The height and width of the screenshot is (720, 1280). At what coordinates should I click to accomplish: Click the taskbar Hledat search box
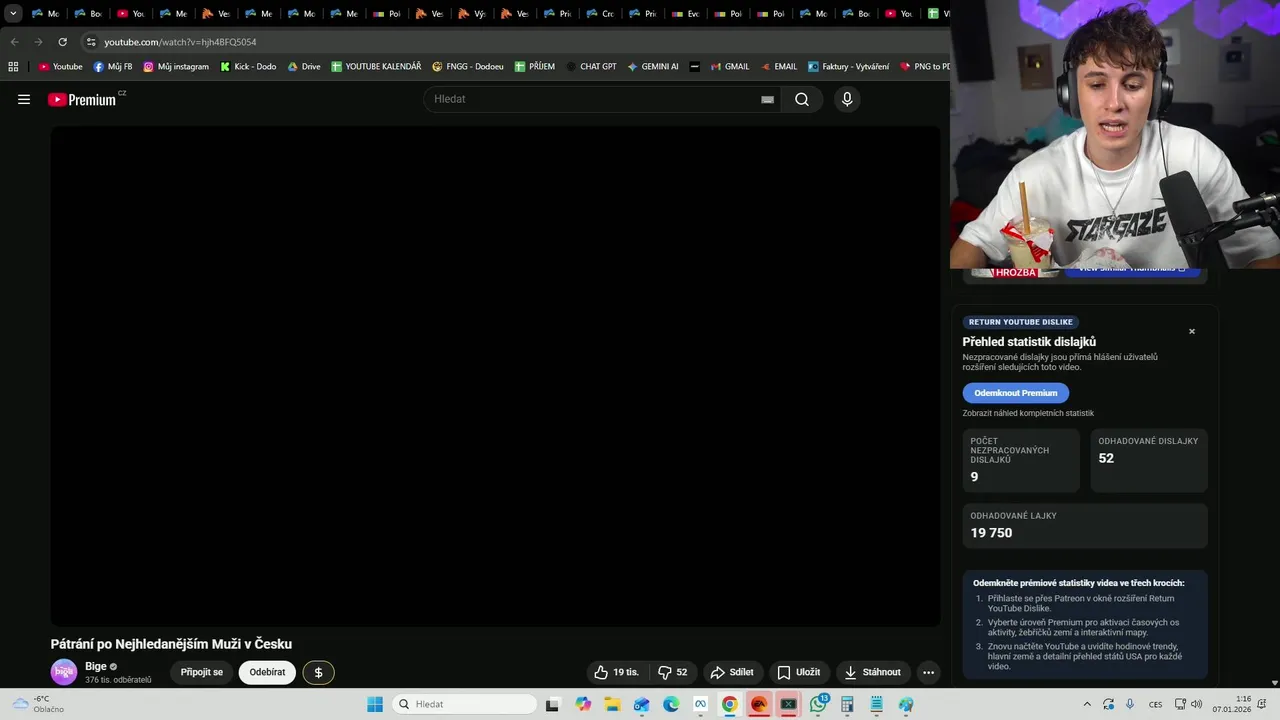(464, 704)
